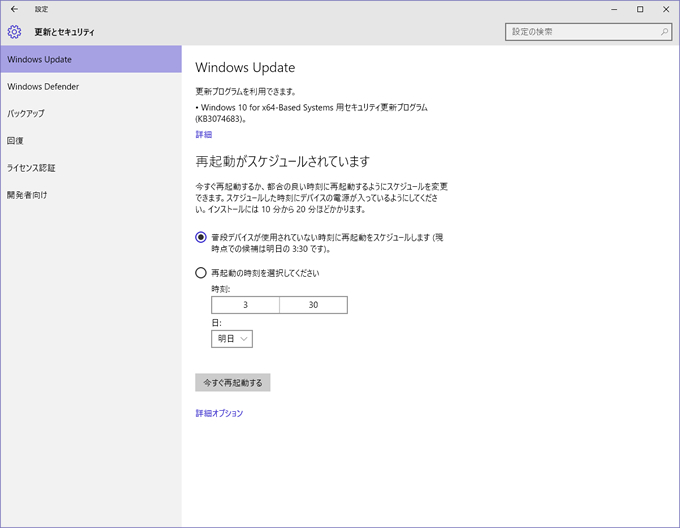The width and height of the screenshot is (680, 528).
Task: Click the search magnifier icon
Action: coord(664,32)
